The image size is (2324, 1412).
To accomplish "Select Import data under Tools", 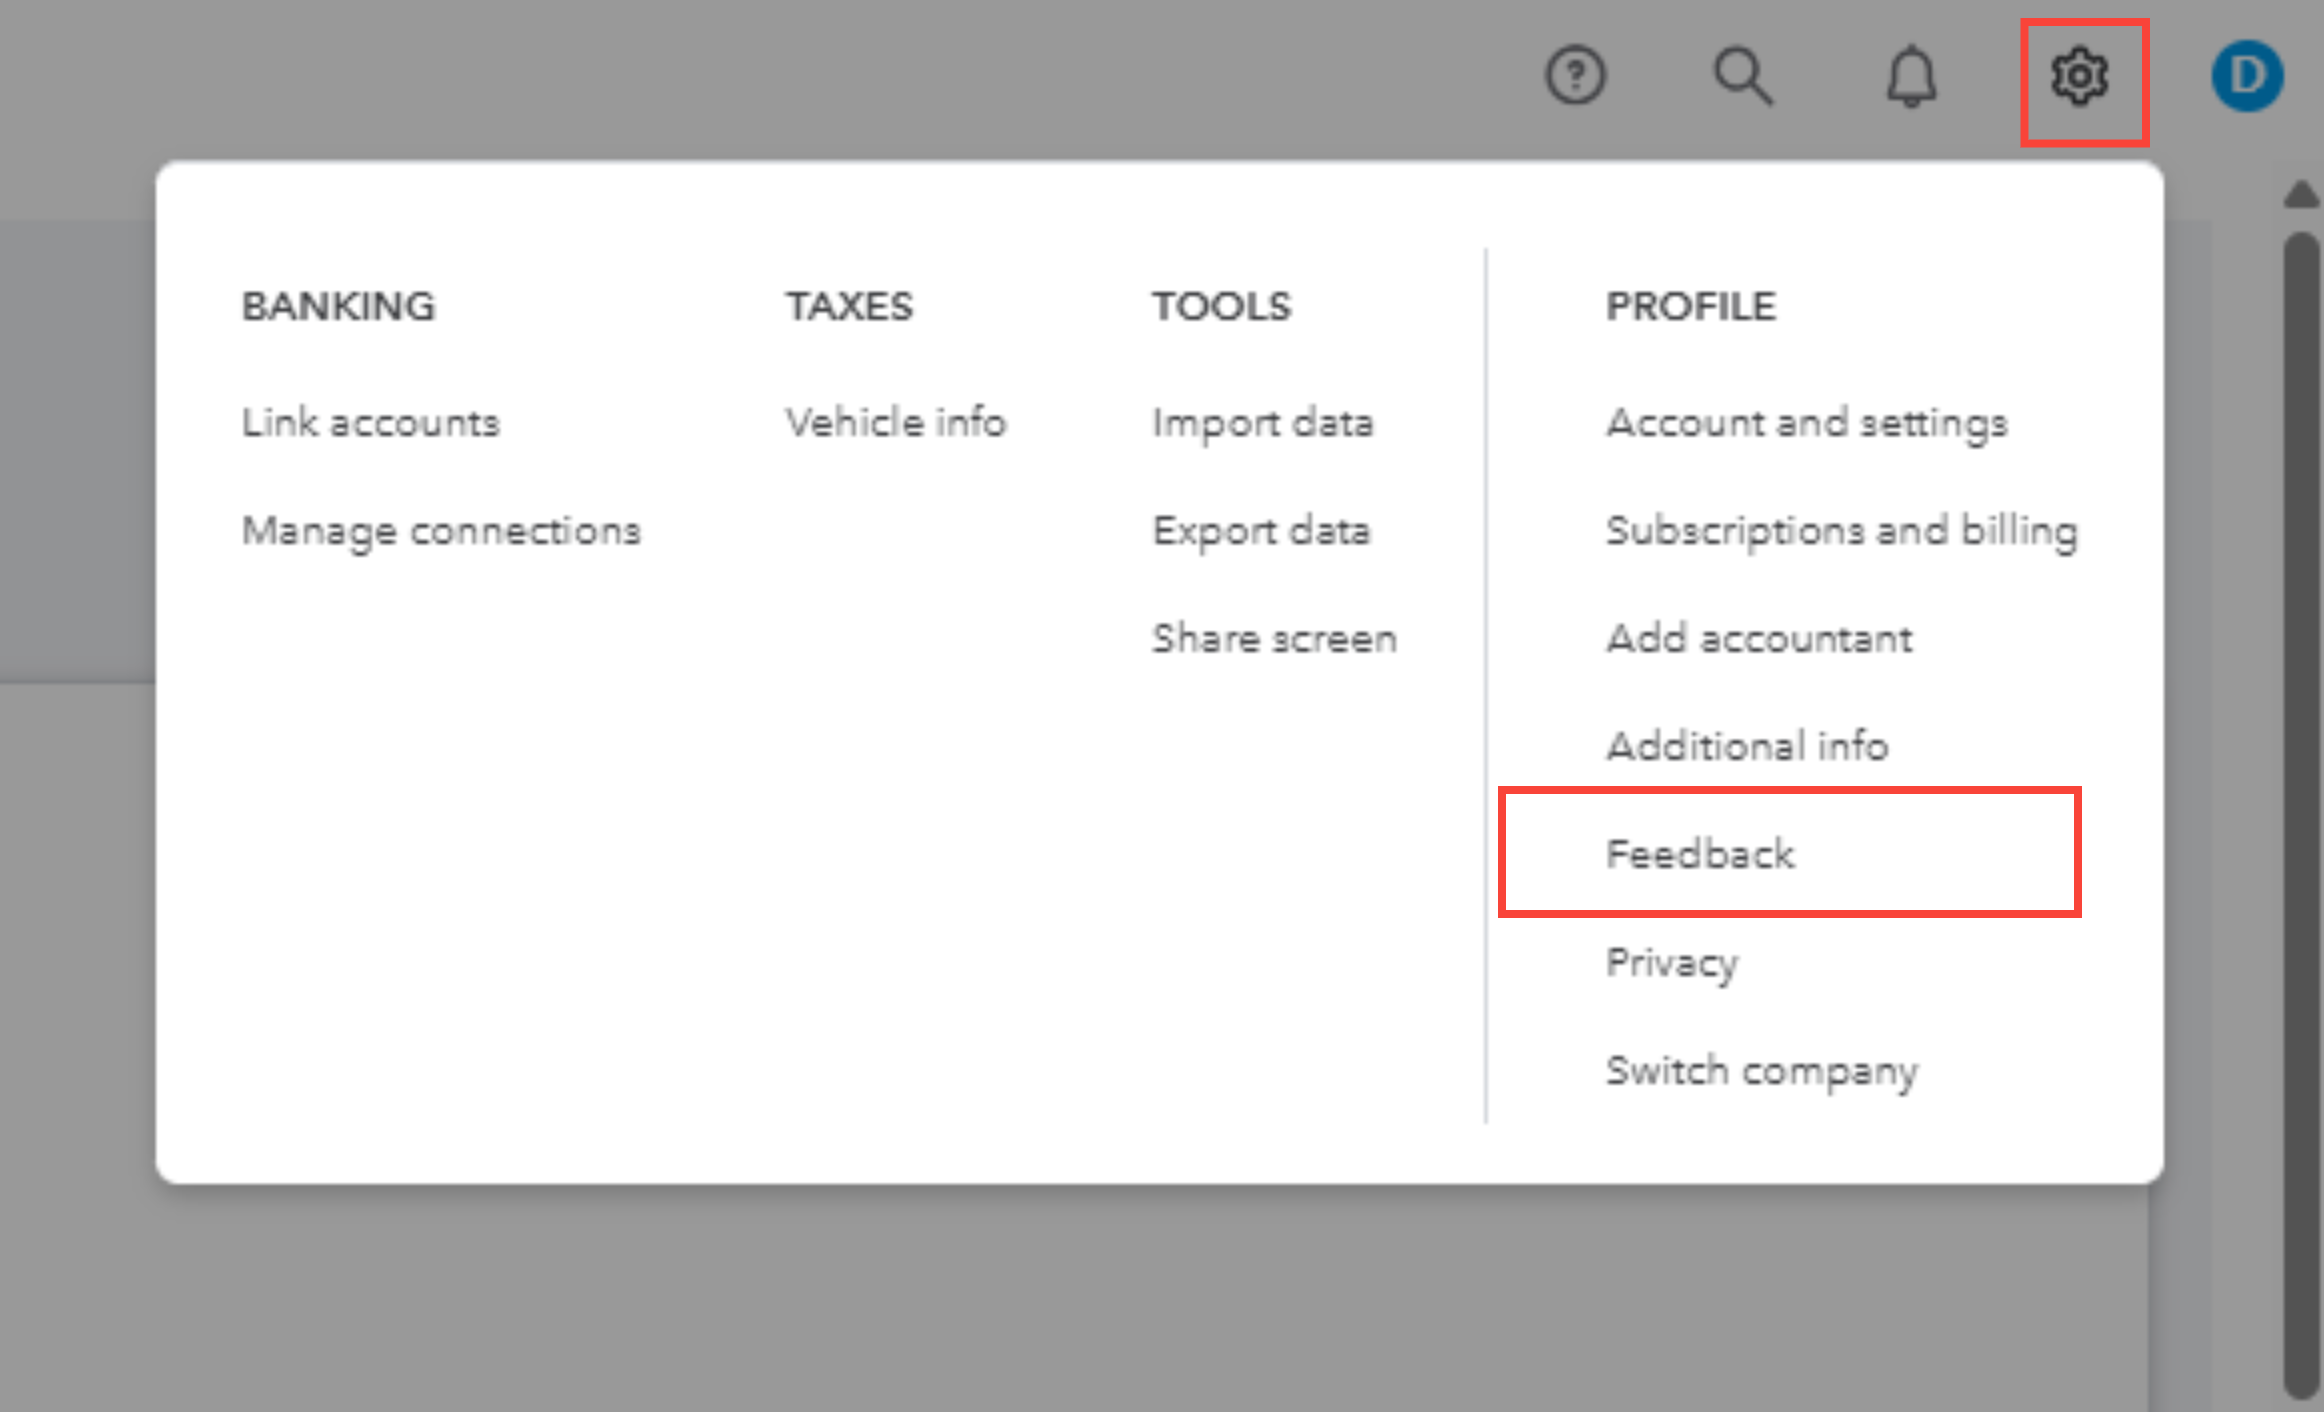I will (x=1263, y=423).
